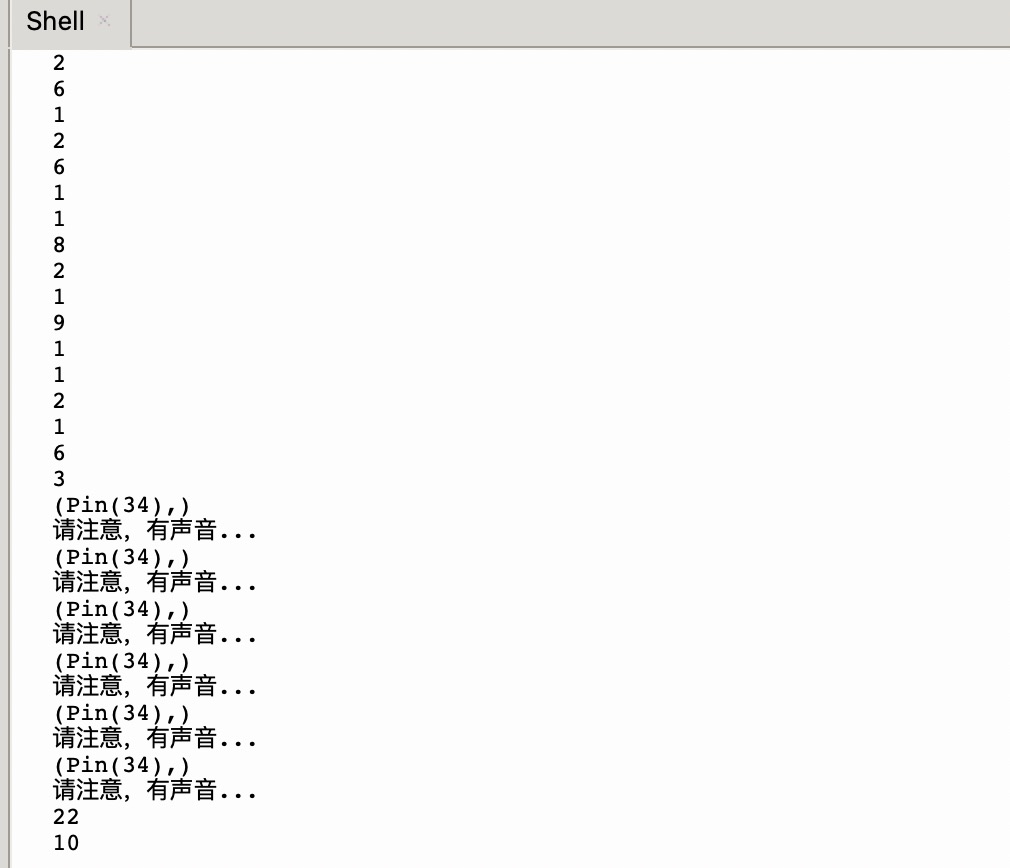Click the first (Pin(34),) output line
The height and width of the screenshot is (868, 1010).
coord(122,505)
